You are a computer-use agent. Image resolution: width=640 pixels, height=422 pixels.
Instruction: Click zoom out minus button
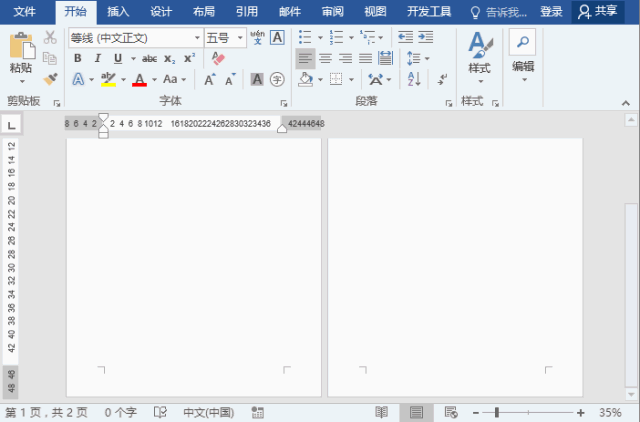(476, 413)
